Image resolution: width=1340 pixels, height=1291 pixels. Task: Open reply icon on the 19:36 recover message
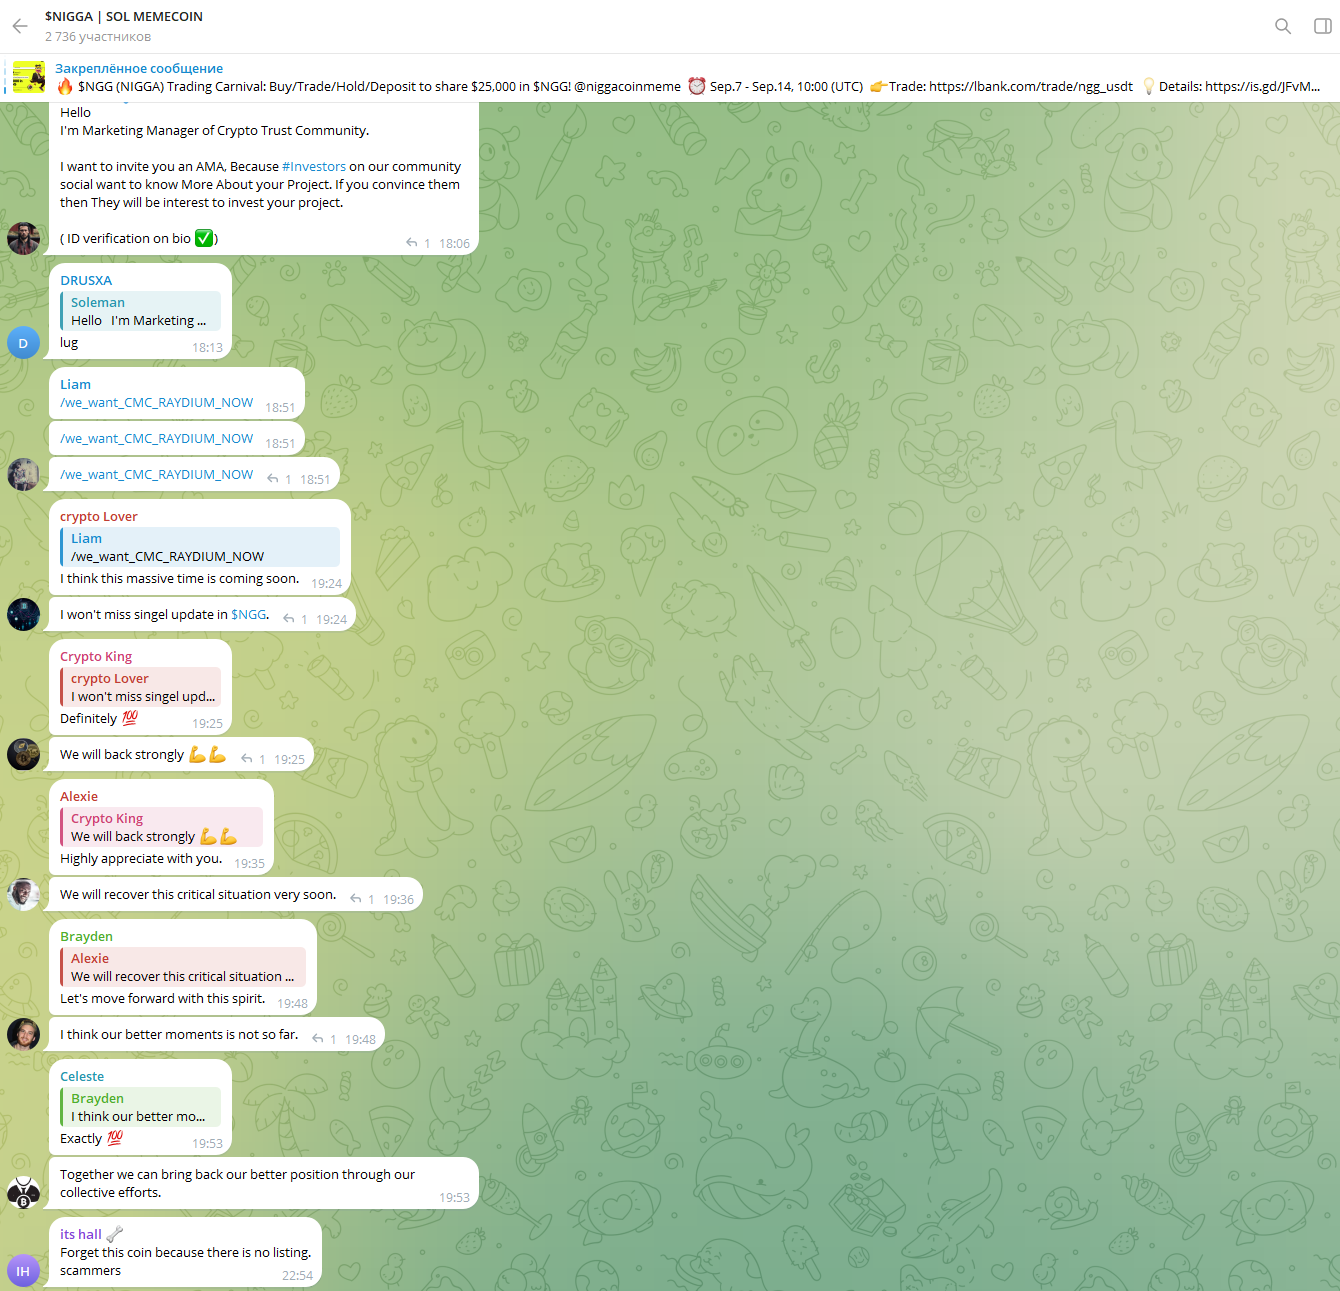356,899
